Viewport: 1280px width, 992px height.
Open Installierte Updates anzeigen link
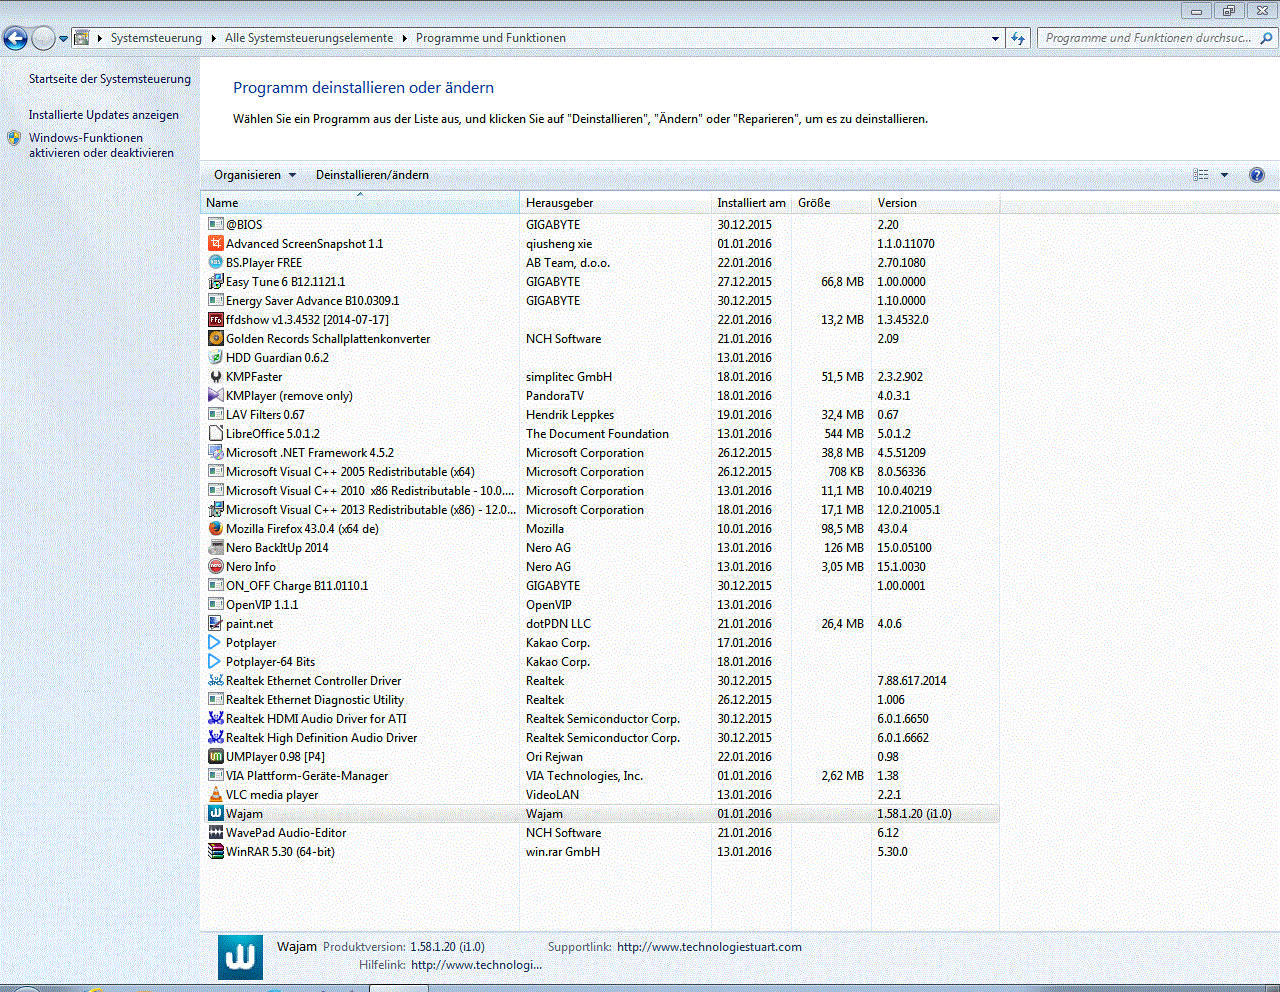point(103,115)
